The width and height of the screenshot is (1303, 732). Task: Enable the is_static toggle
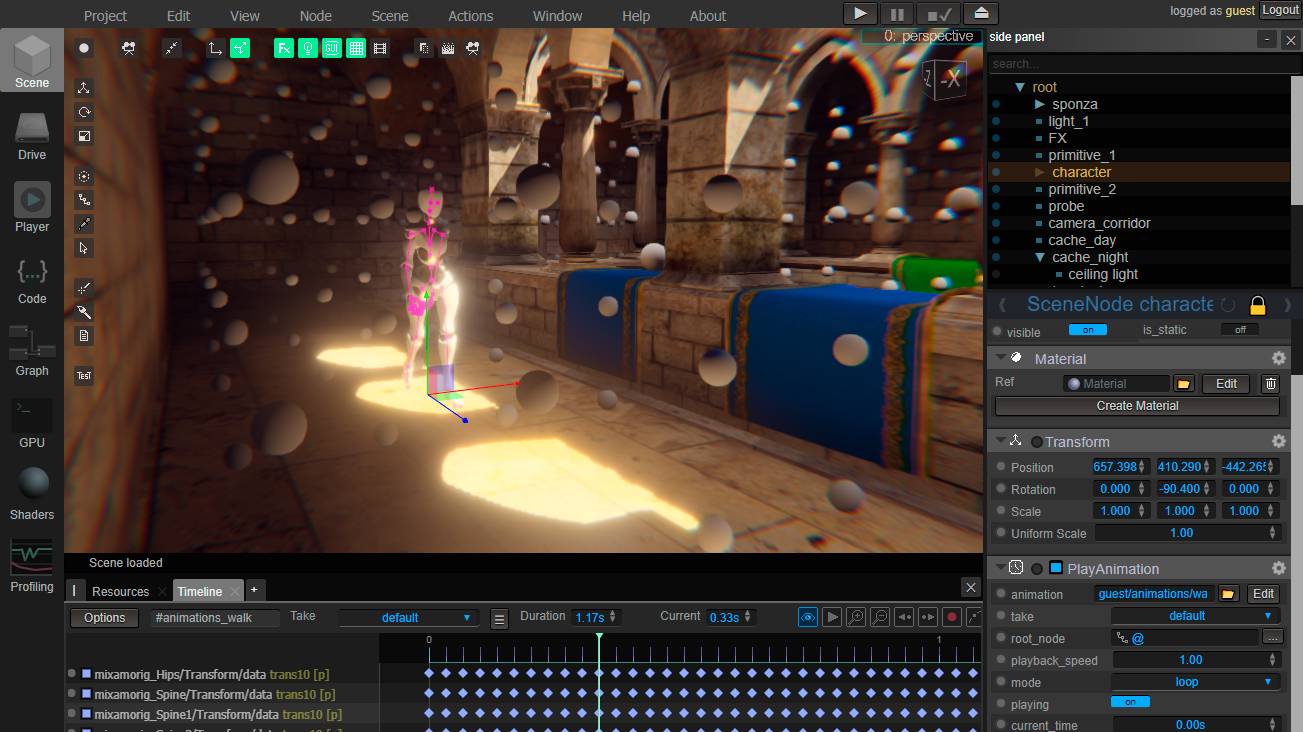[x=1239, y=330]
